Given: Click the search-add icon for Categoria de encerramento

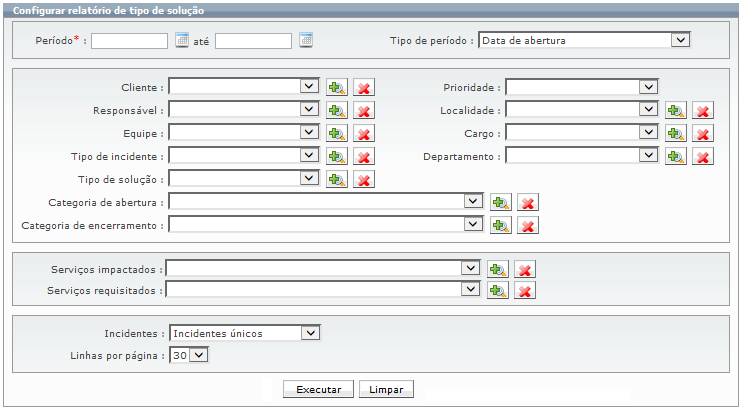Looking at the screenshot, I should click(500, 225).
